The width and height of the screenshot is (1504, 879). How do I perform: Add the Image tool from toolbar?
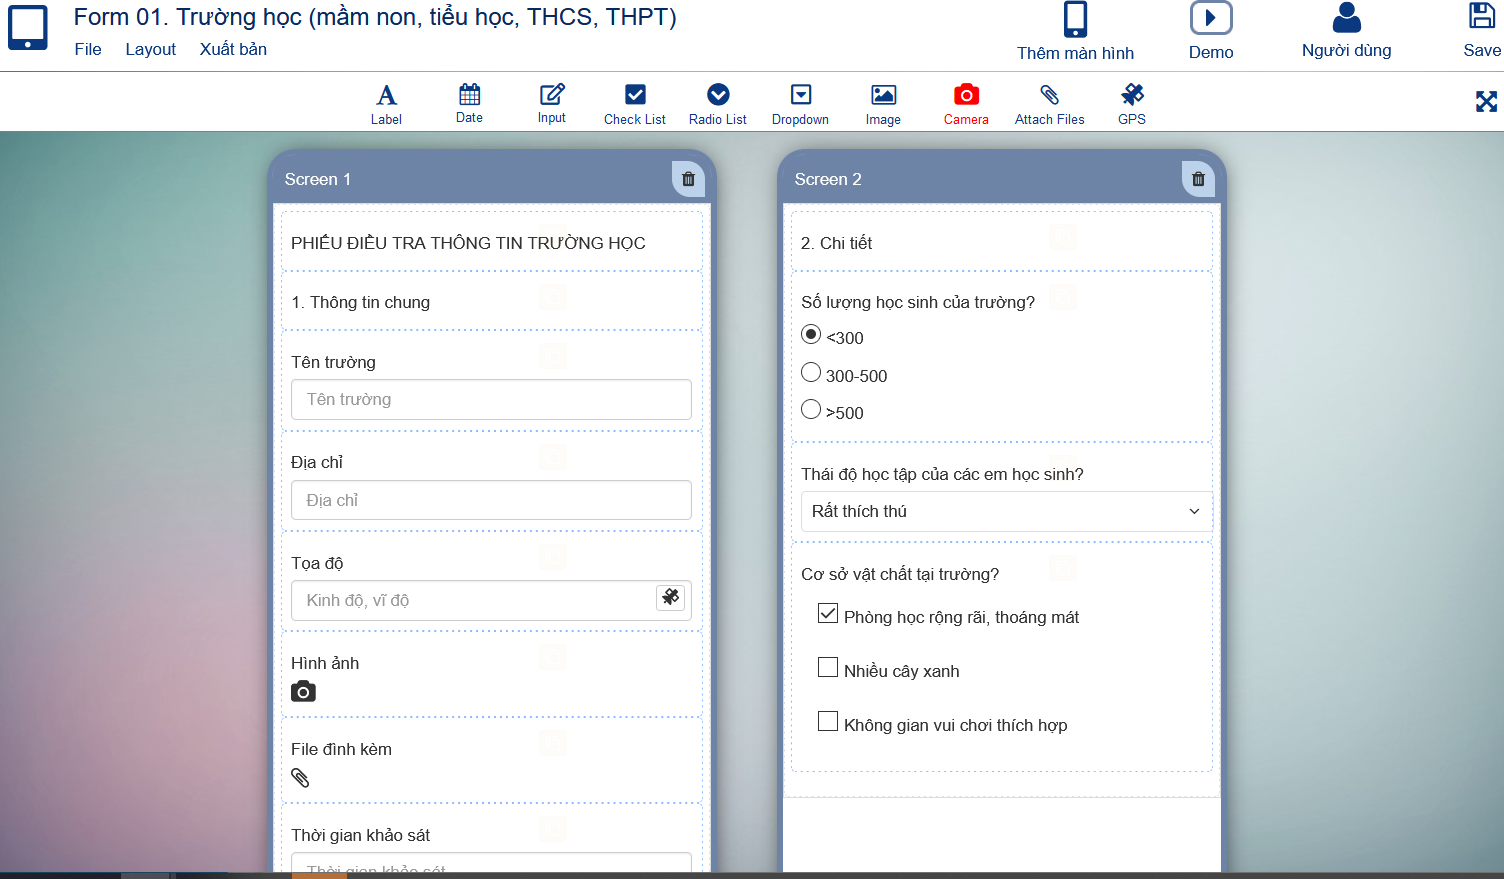[883, 104]
